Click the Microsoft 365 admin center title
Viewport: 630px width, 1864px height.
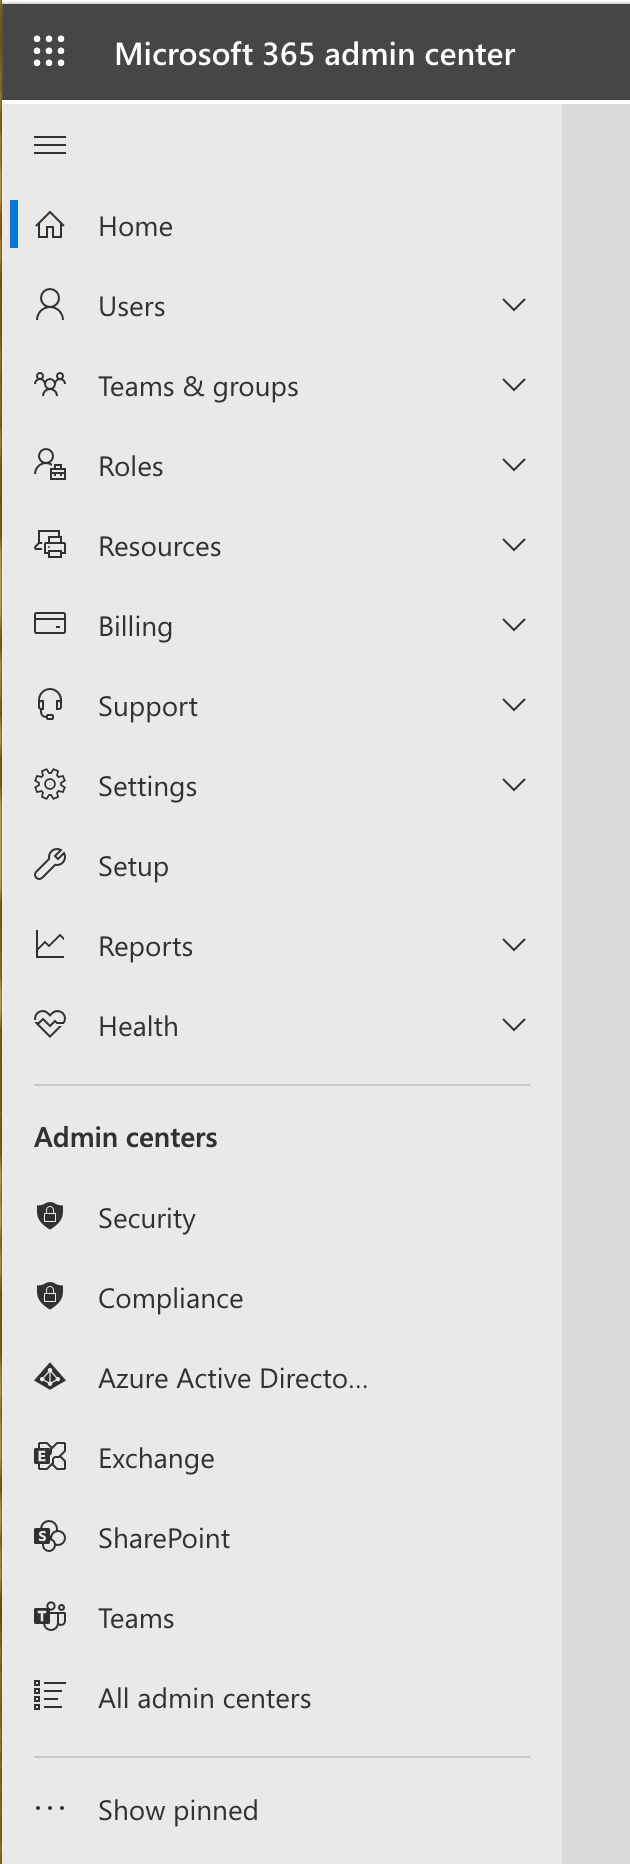[x=315, y=53]
